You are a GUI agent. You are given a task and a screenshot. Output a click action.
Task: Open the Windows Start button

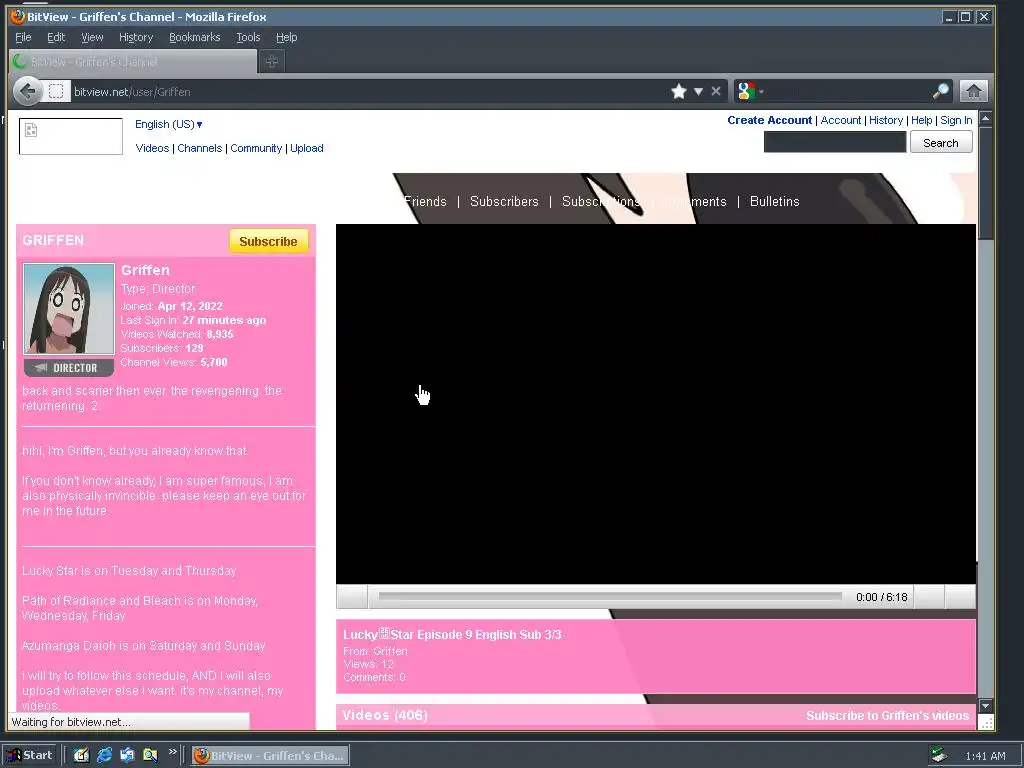point(30,755)
